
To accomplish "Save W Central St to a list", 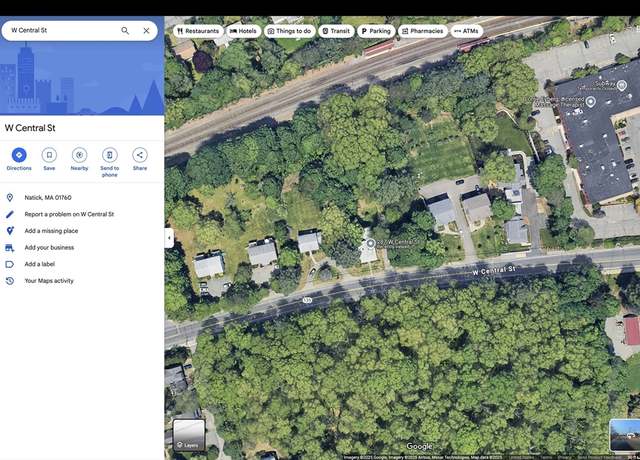I will (x=49, y=159).
